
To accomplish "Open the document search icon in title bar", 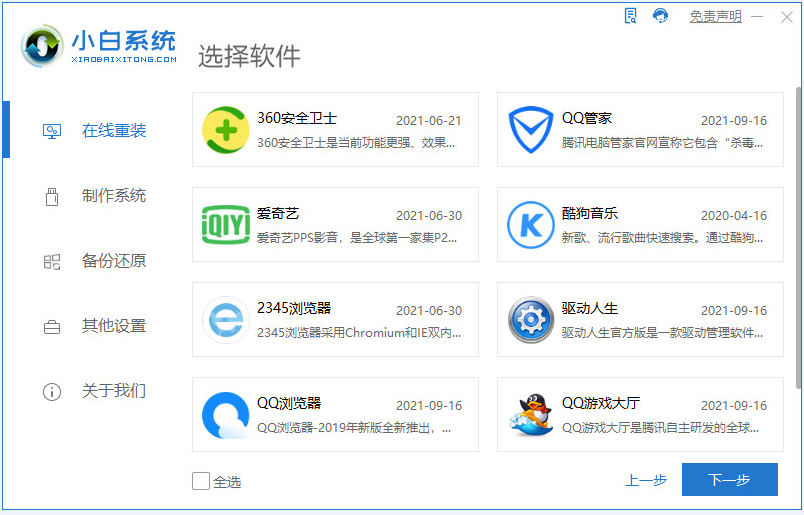I will 631,16.
